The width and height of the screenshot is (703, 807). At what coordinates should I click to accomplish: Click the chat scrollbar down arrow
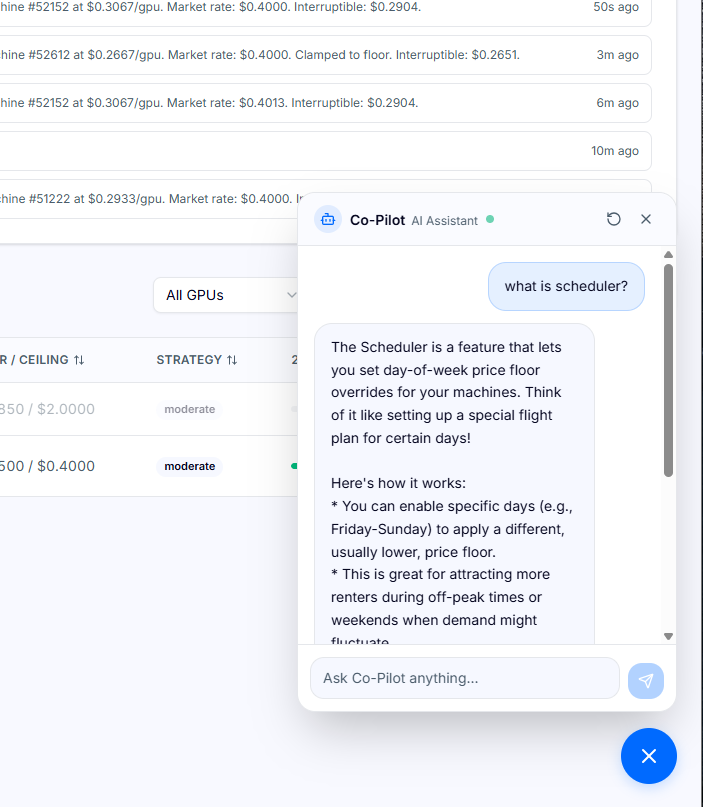[x=669, y=636]
